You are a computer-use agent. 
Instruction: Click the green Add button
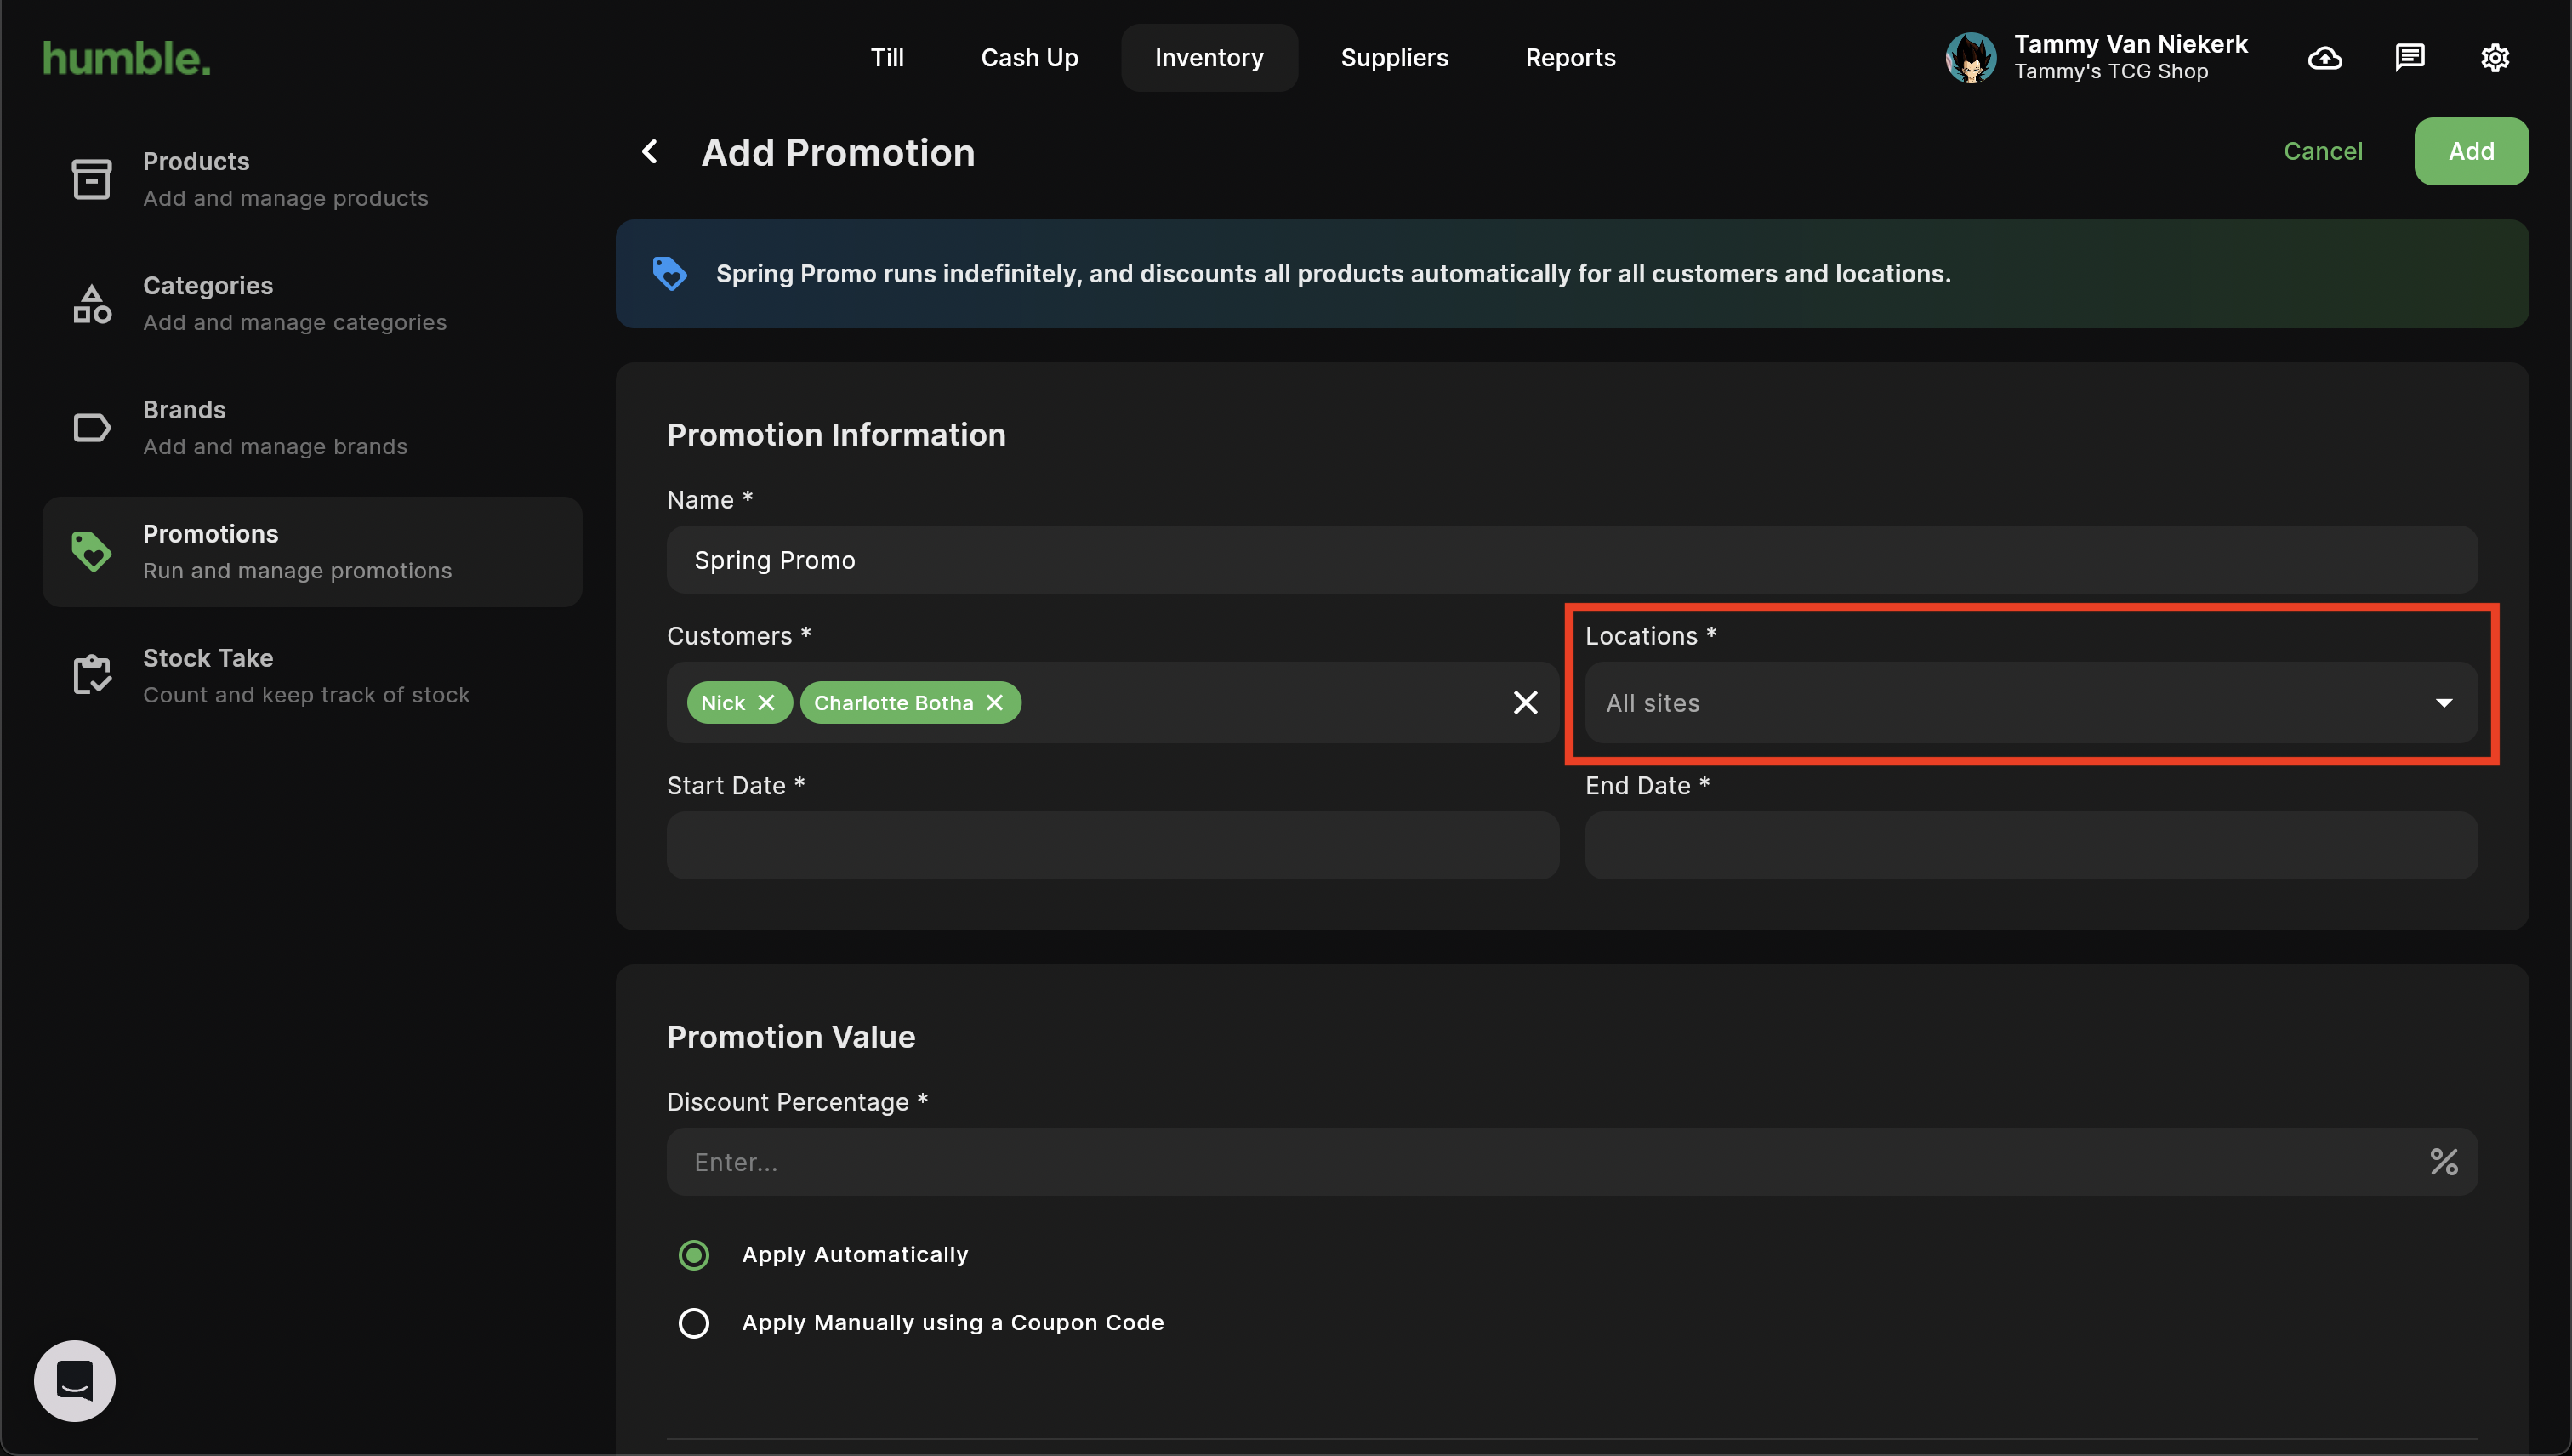(2471, 151)
